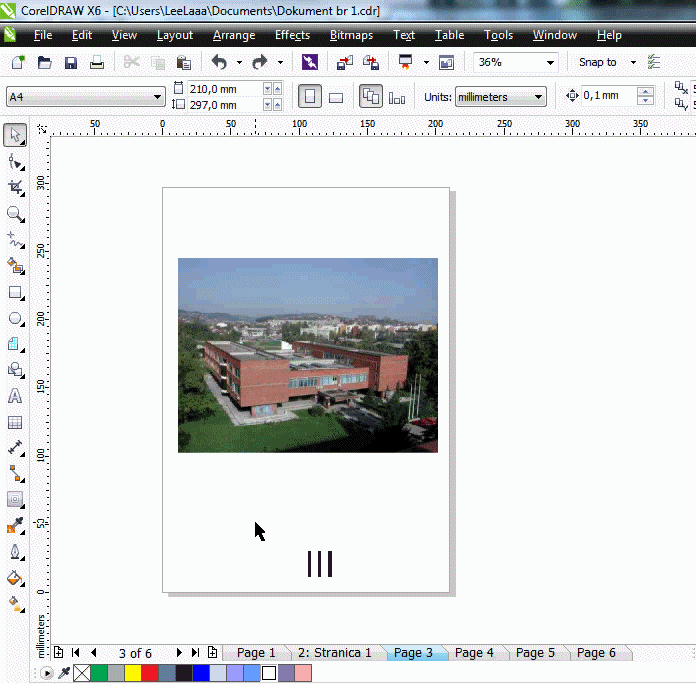Switch to the Page 4 tab
The height and width of the screenshot is (684, 696).
[474, 653]
